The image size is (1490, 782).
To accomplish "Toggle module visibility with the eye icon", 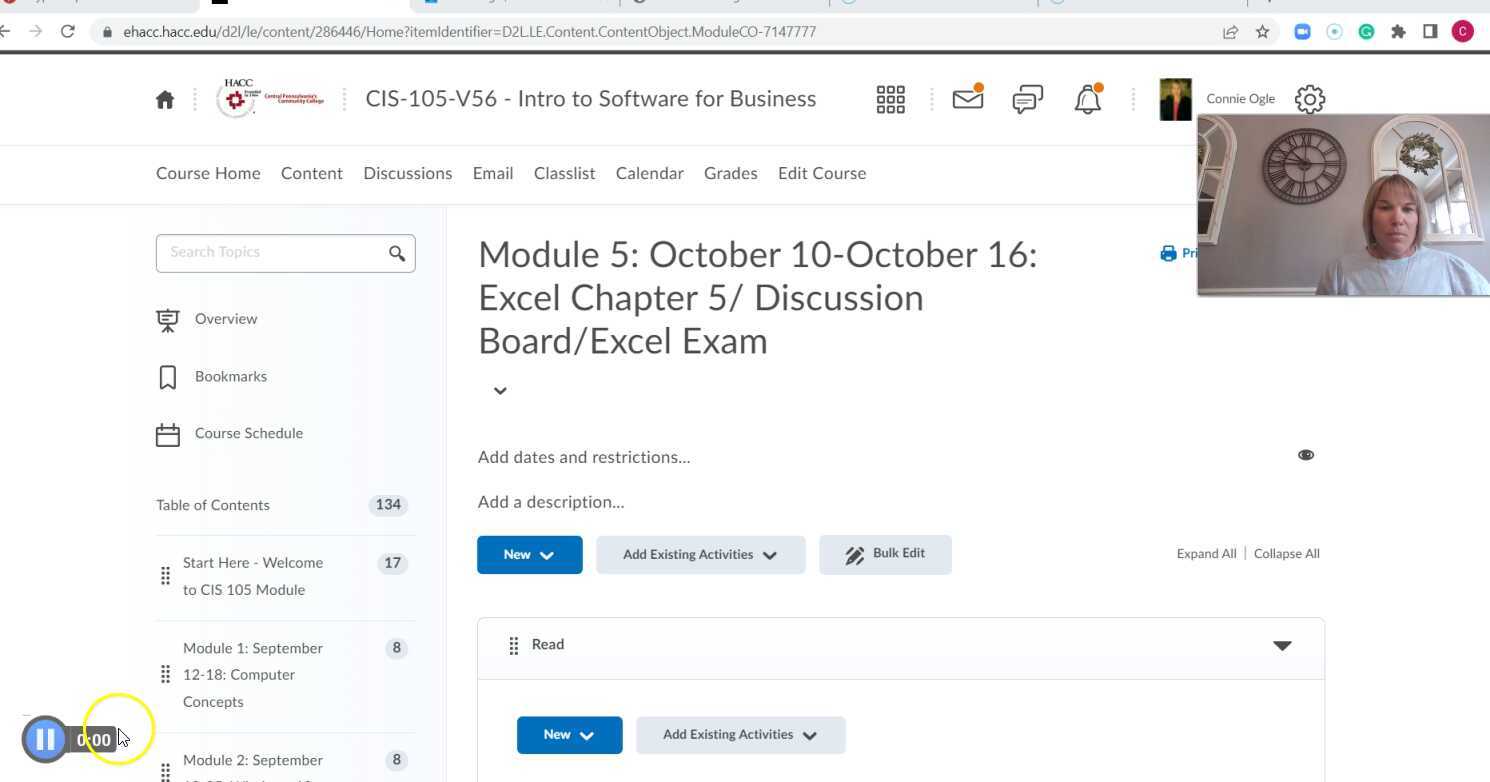I will [1305, 455].
